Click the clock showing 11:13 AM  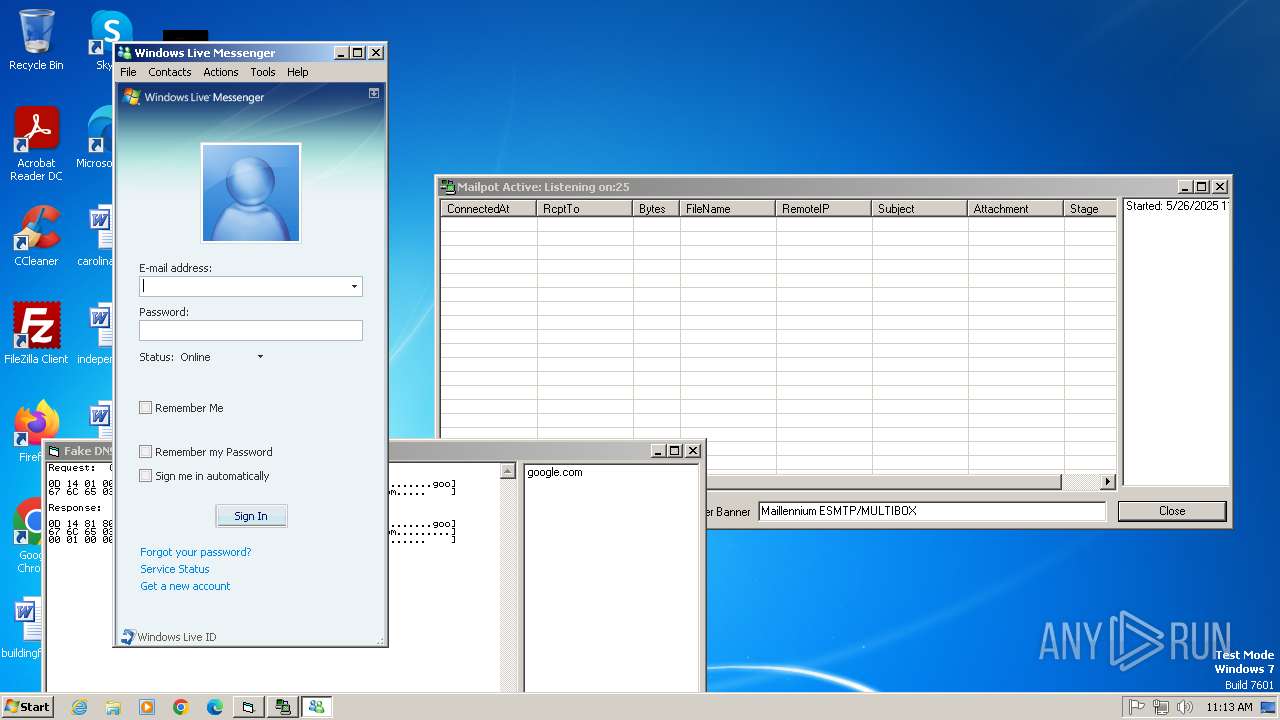point(1229,707)
